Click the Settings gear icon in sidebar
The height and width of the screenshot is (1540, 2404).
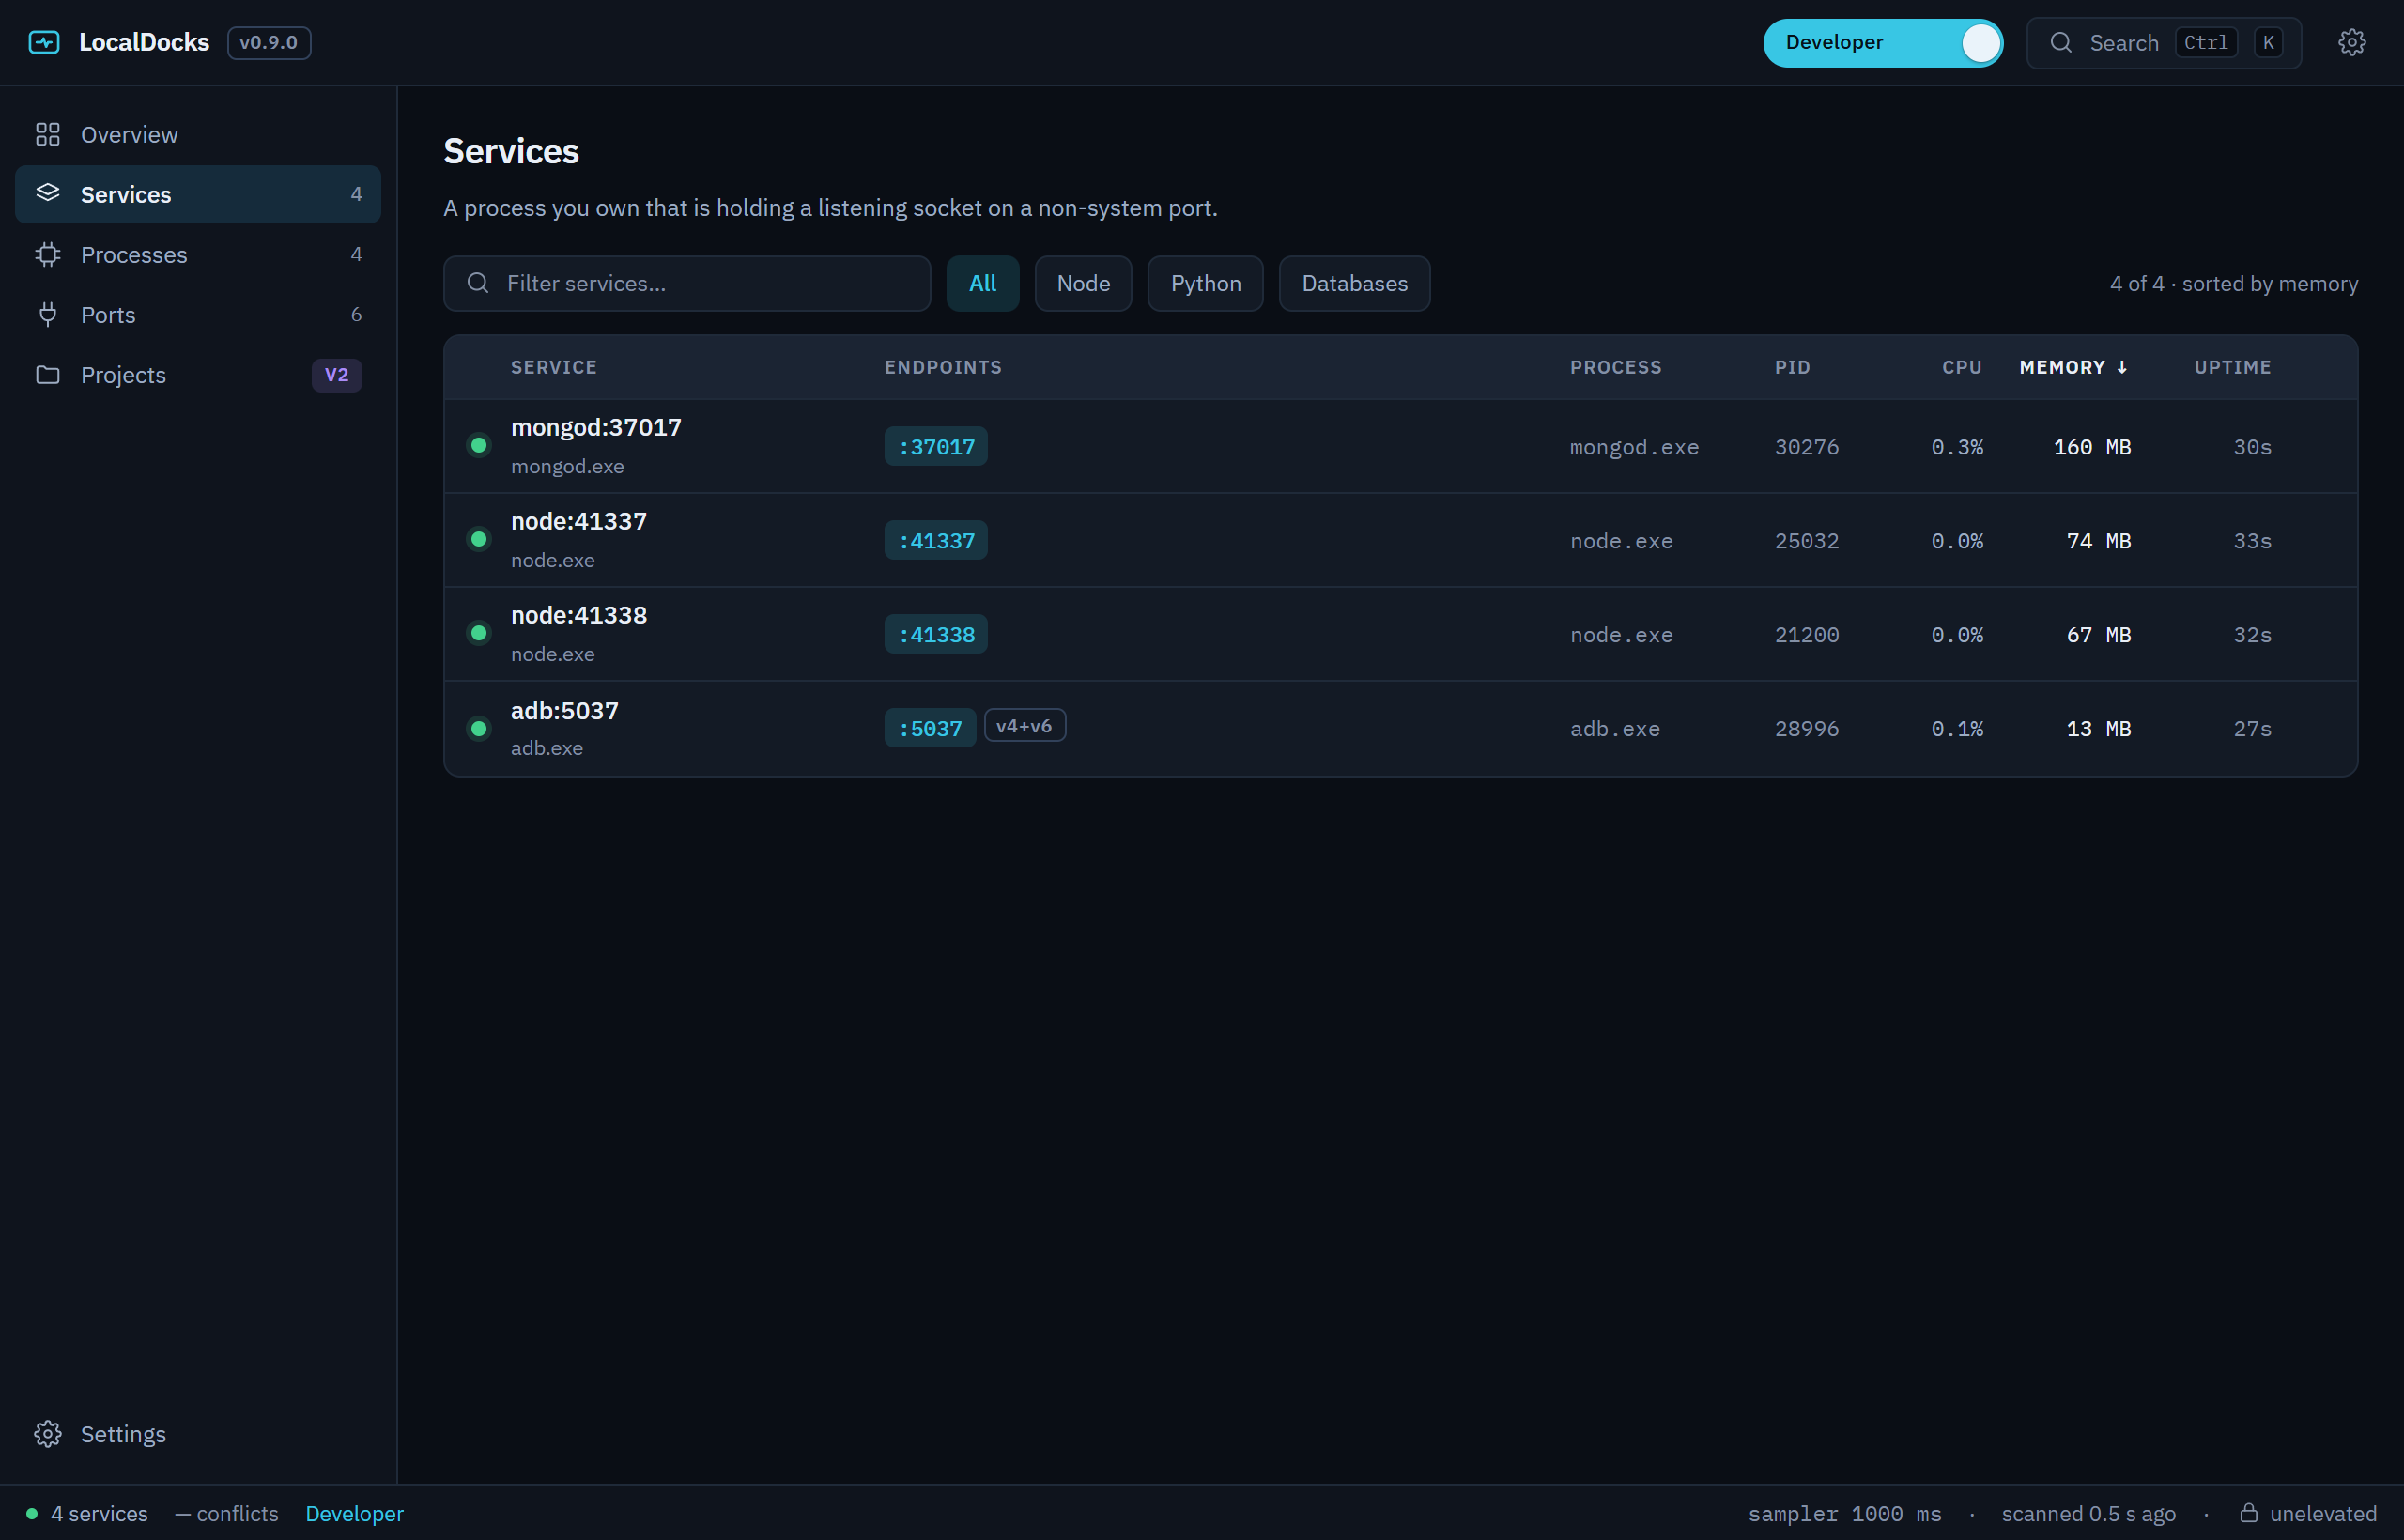[x=48, y=1434]
